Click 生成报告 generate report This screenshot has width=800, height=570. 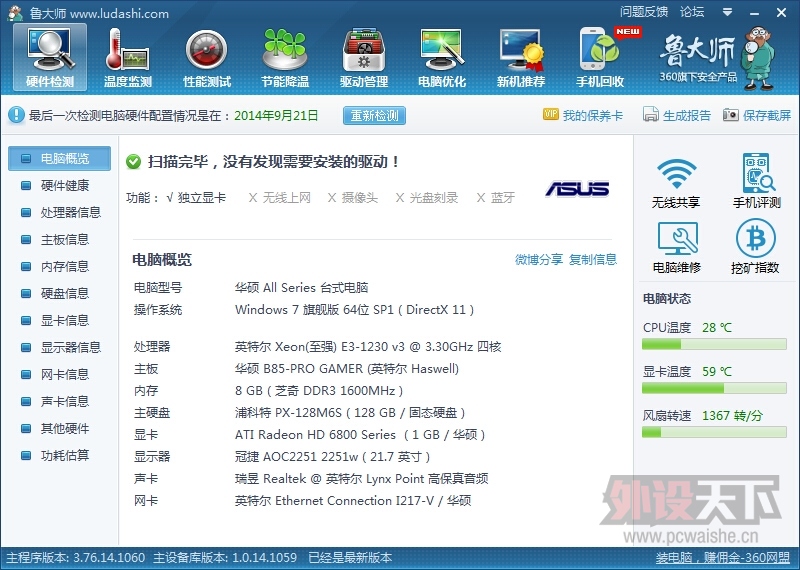click(x=677, y=115)
